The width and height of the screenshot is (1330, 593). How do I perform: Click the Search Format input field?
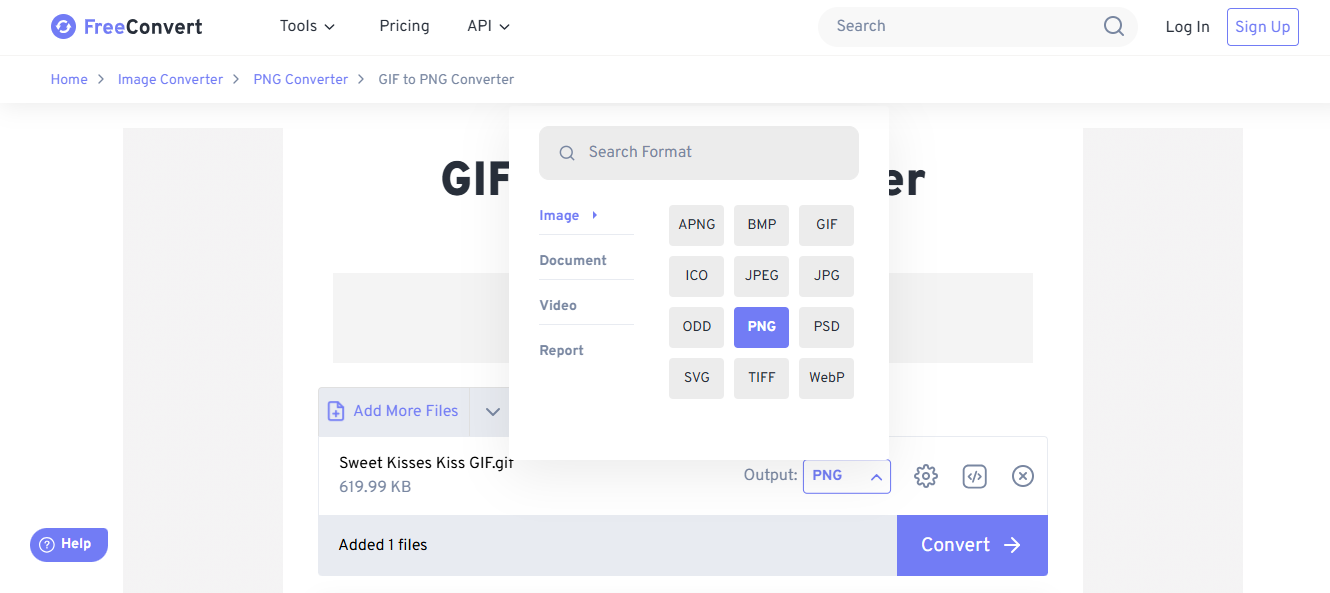pos(699,153)
